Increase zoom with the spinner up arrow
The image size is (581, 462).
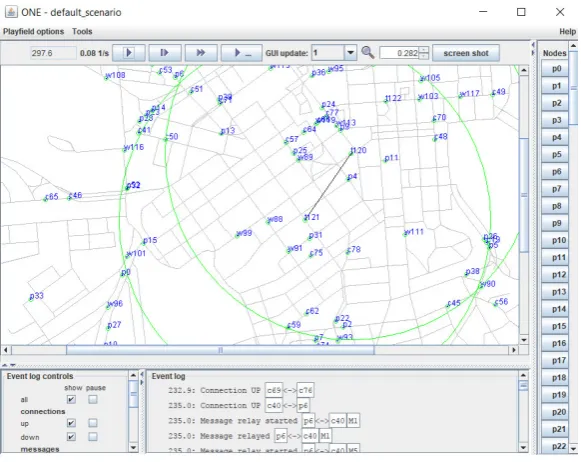click(424, 50)
